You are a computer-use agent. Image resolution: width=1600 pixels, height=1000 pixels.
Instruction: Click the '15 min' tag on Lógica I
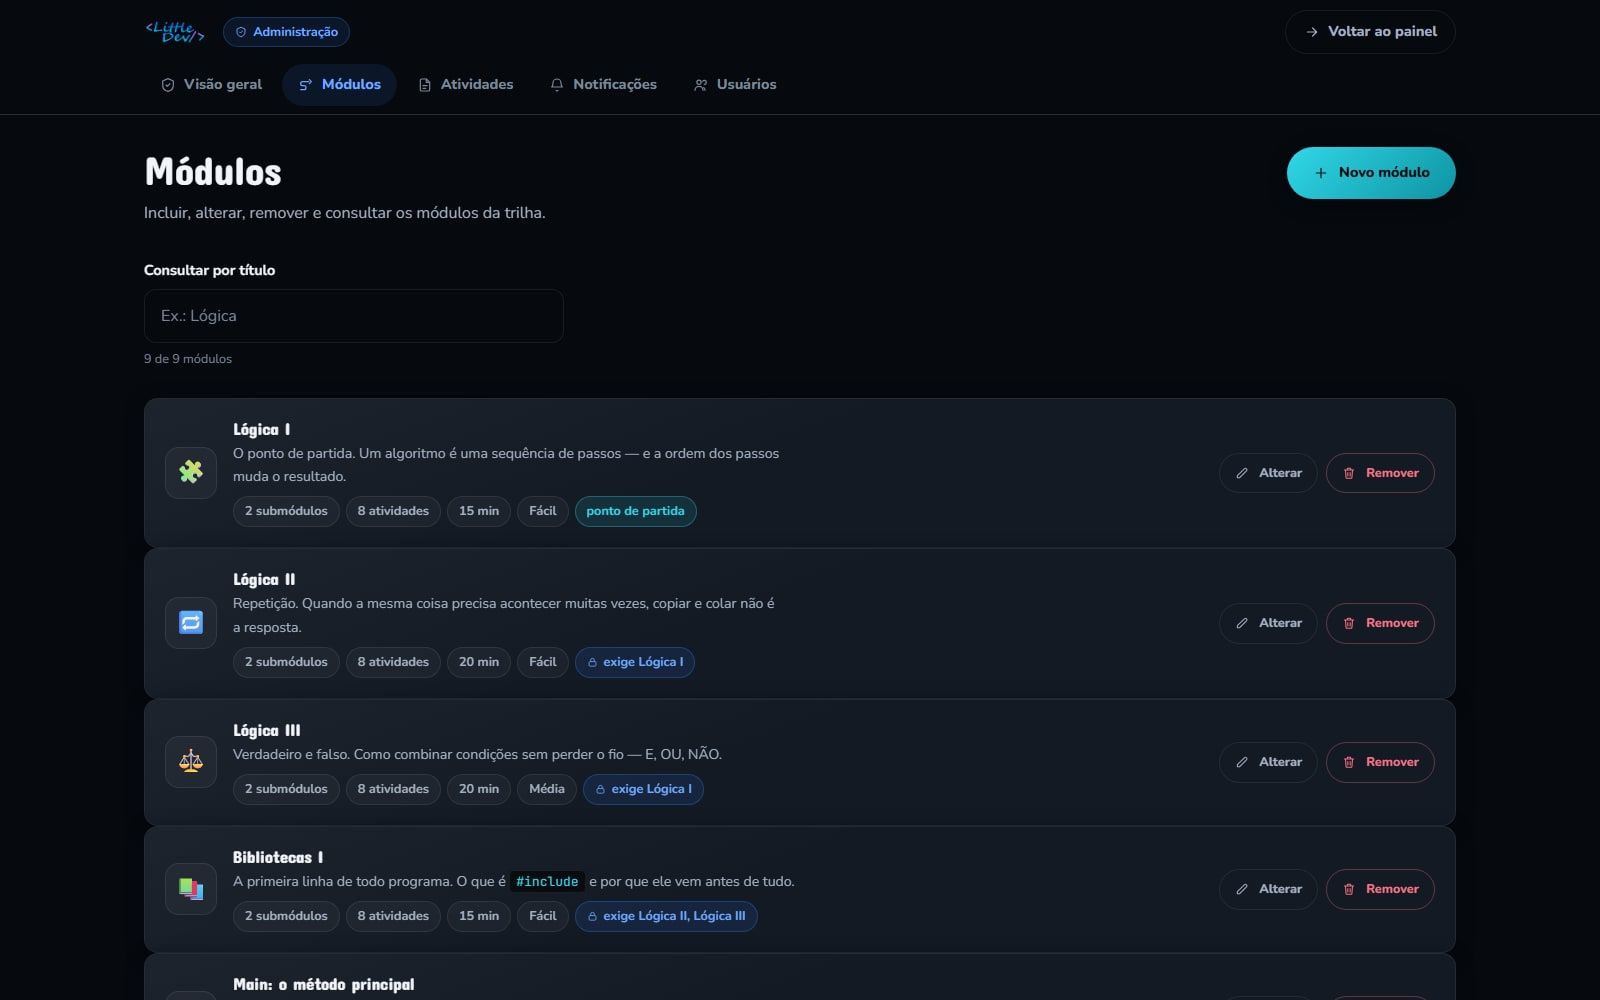pos(479,511)
